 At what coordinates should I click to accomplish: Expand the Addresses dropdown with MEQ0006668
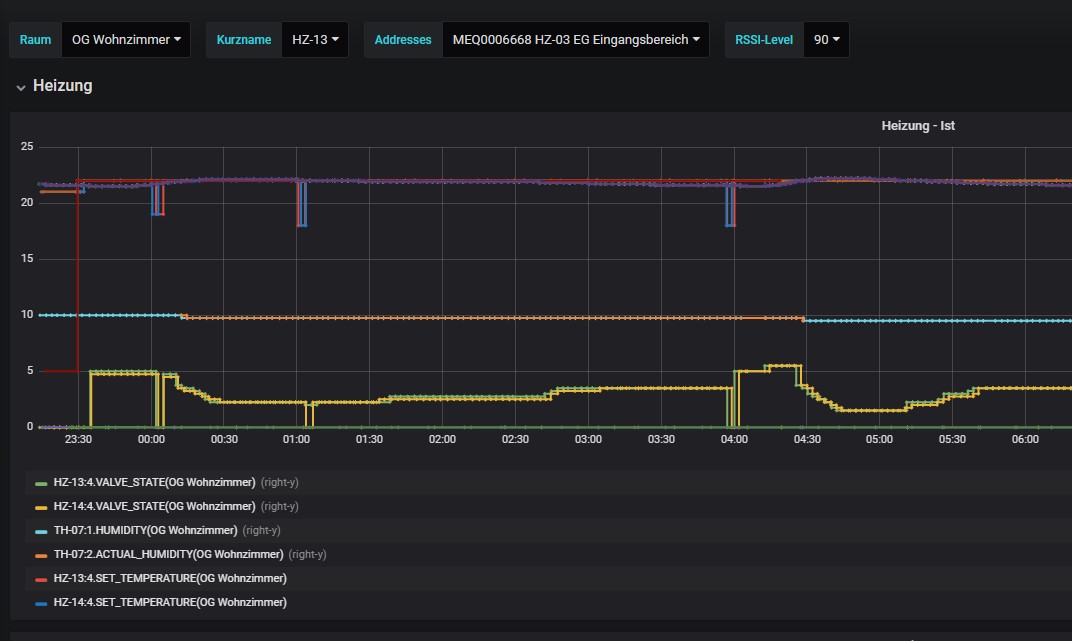pos(575,40)
